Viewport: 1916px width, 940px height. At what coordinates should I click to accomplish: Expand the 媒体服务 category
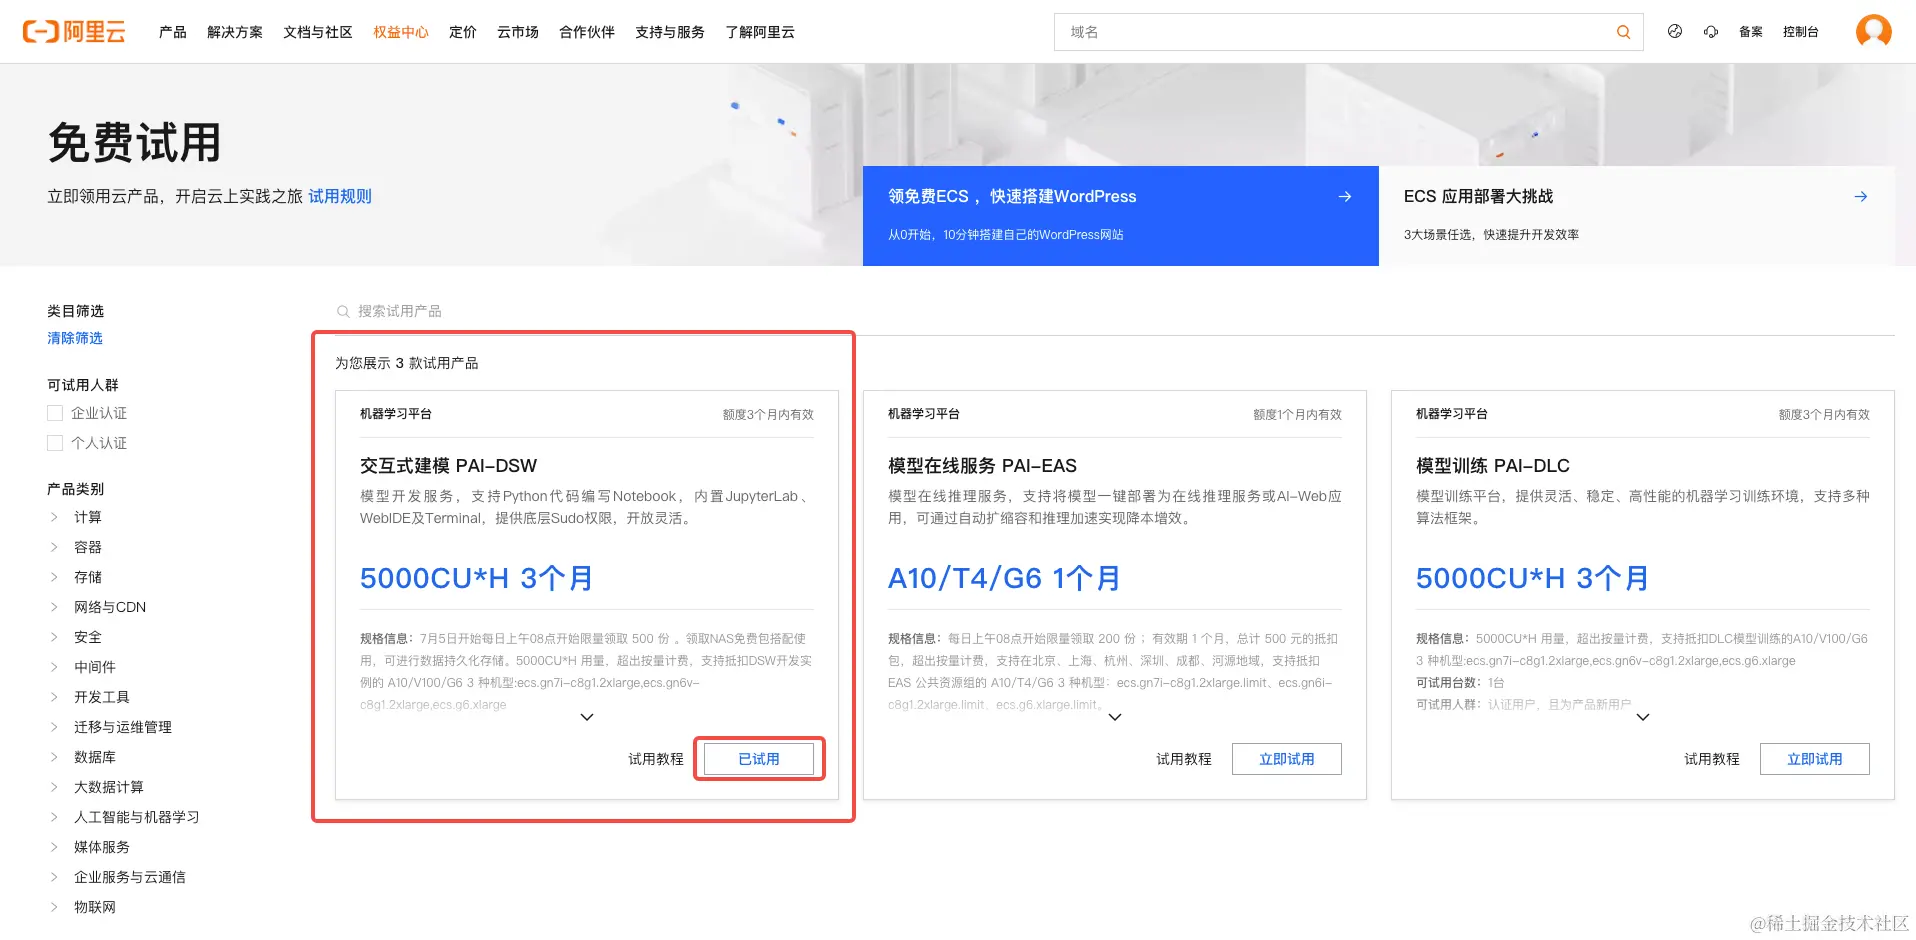pos(54,847)
